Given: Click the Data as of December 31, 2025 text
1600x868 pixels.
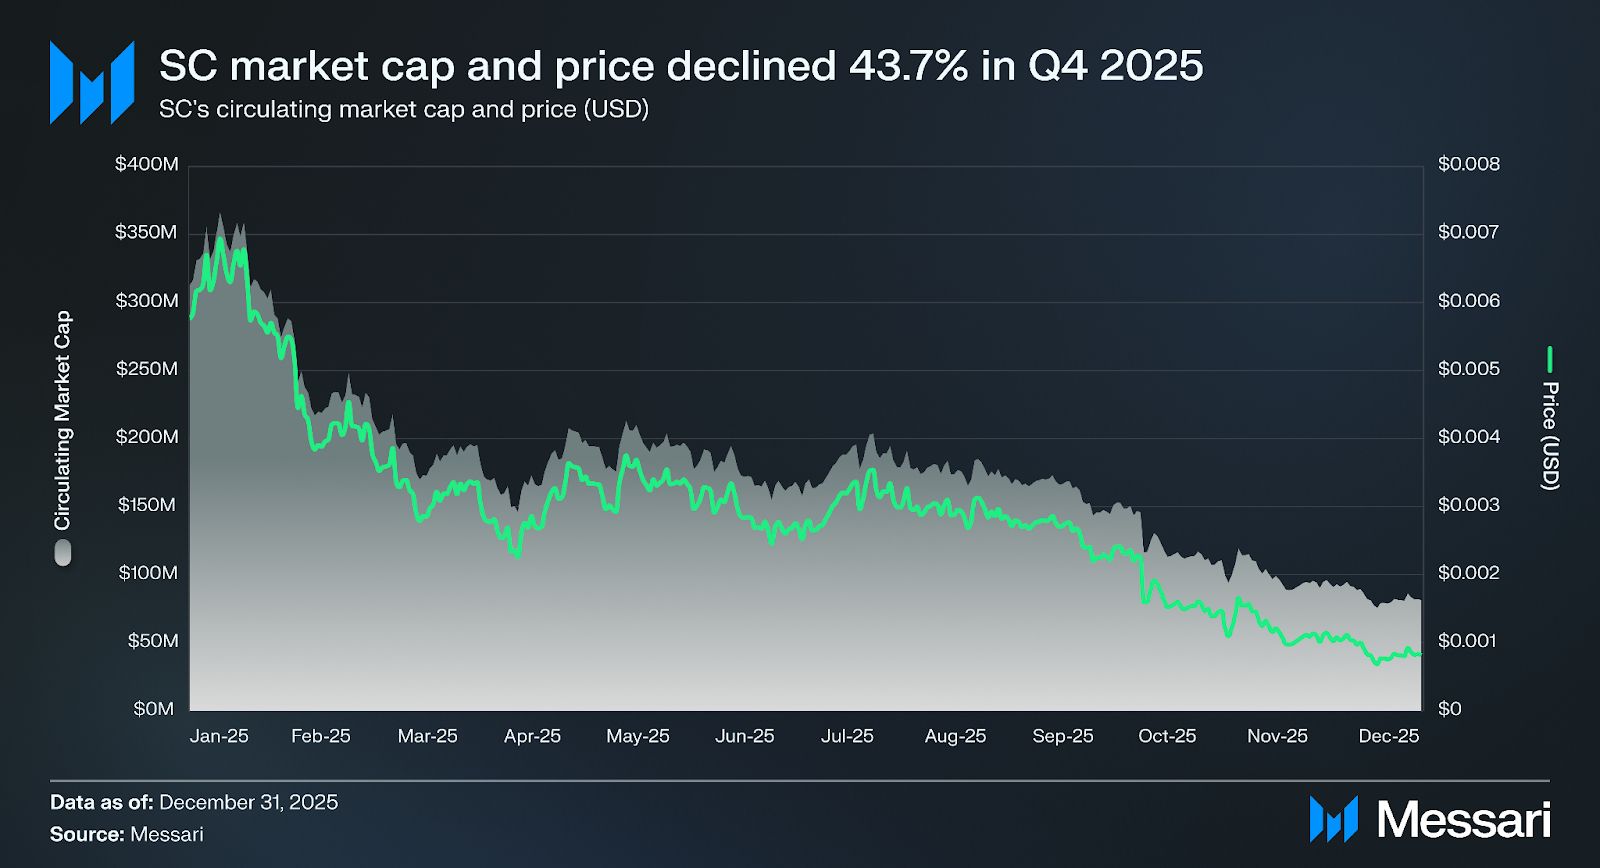Looking at the screenshot, I should point(194,802).
